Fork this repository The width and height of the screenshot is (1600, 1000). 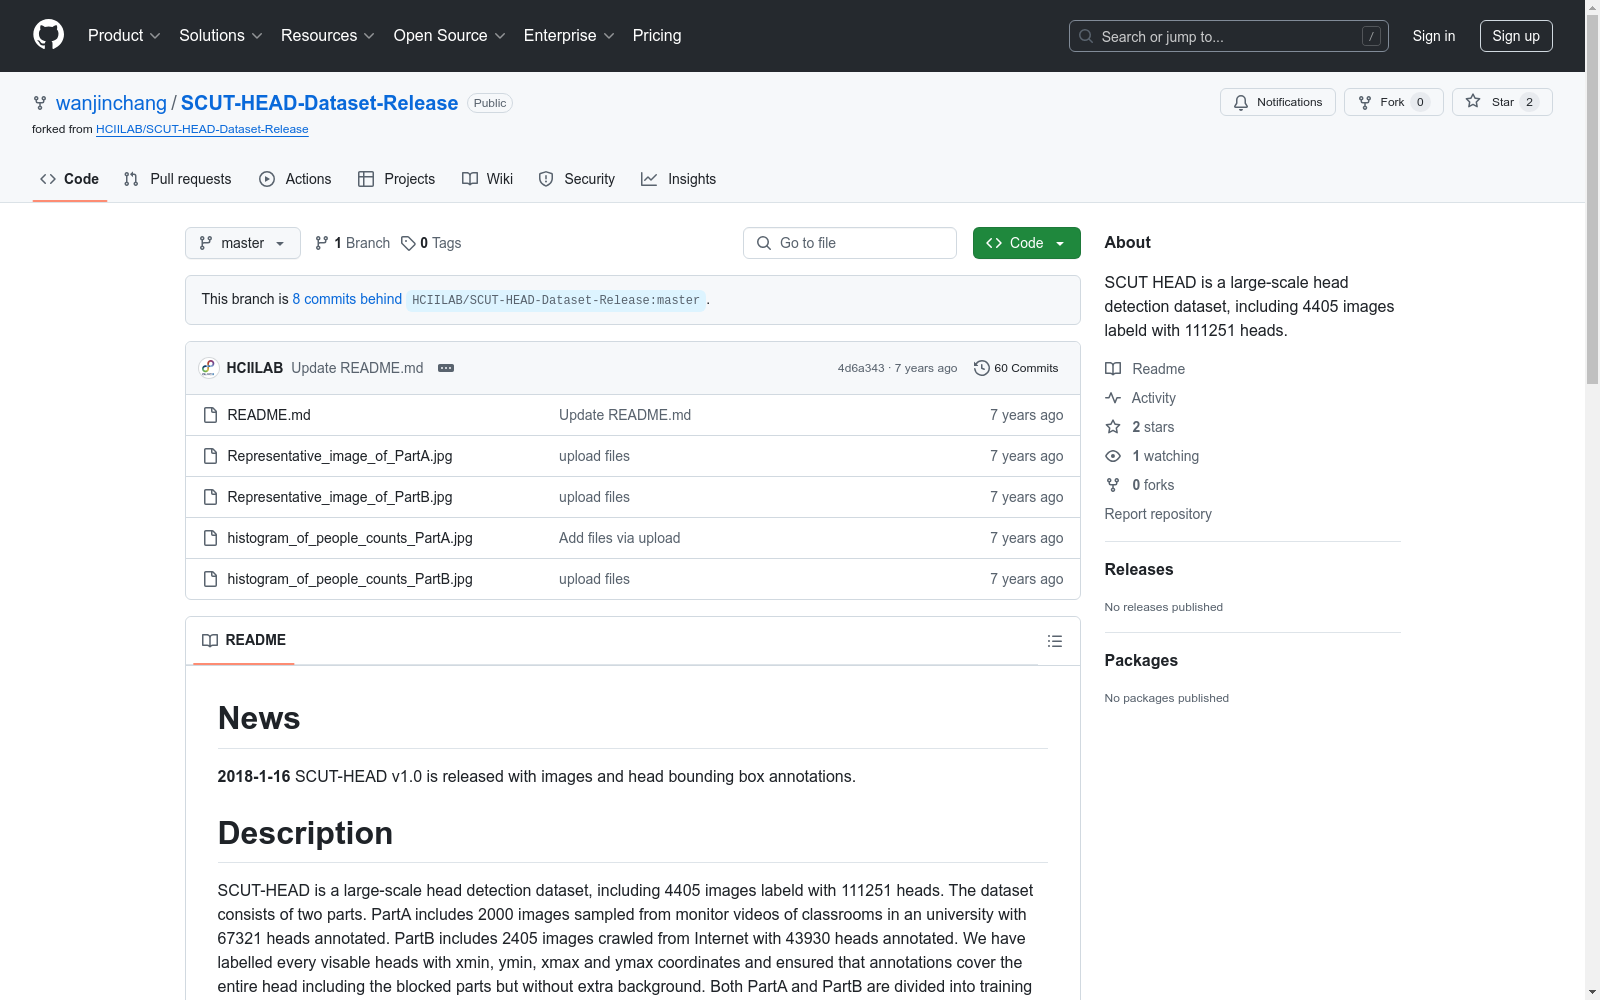coord(1393,102)
